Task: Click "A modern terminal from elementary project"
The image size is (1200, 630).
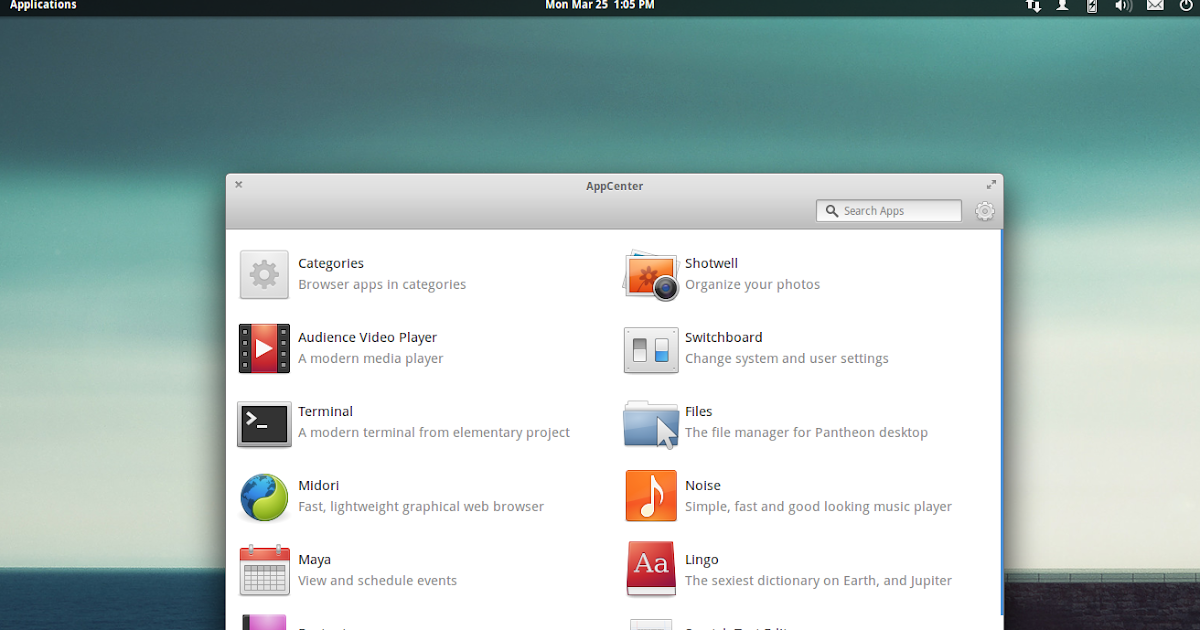Action: click(x=434, y=433)
